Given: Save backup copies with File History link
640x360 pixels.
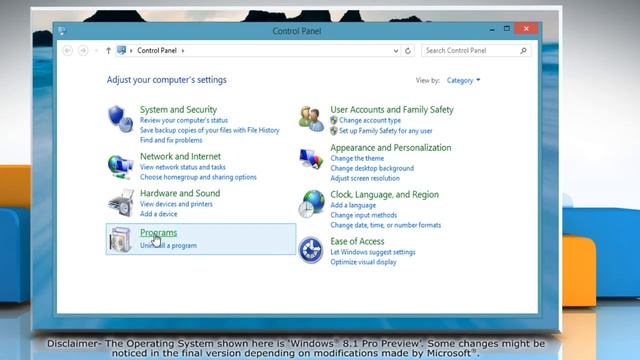Looking at the screenshot, I should click(x=210, y=130).
